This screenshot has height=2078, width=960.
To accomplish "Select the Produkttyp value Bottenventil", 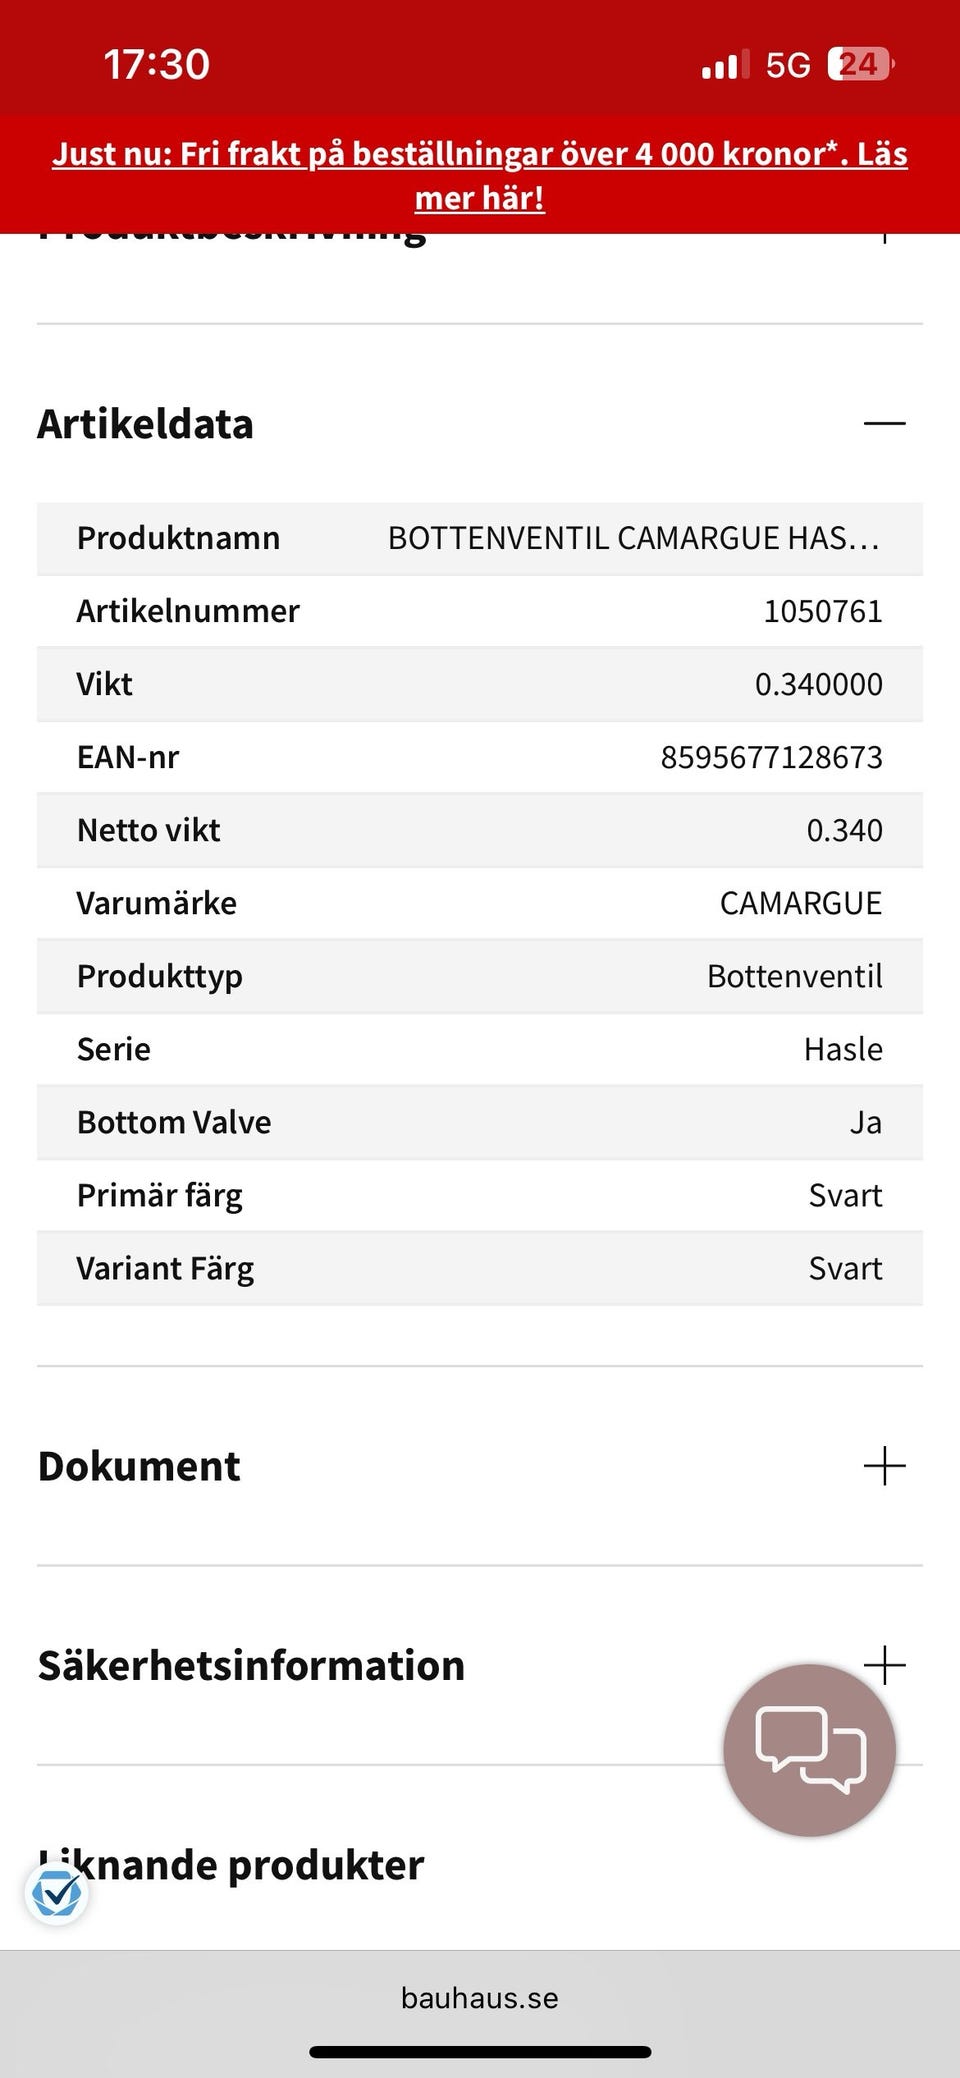I will tap(795, 975).
